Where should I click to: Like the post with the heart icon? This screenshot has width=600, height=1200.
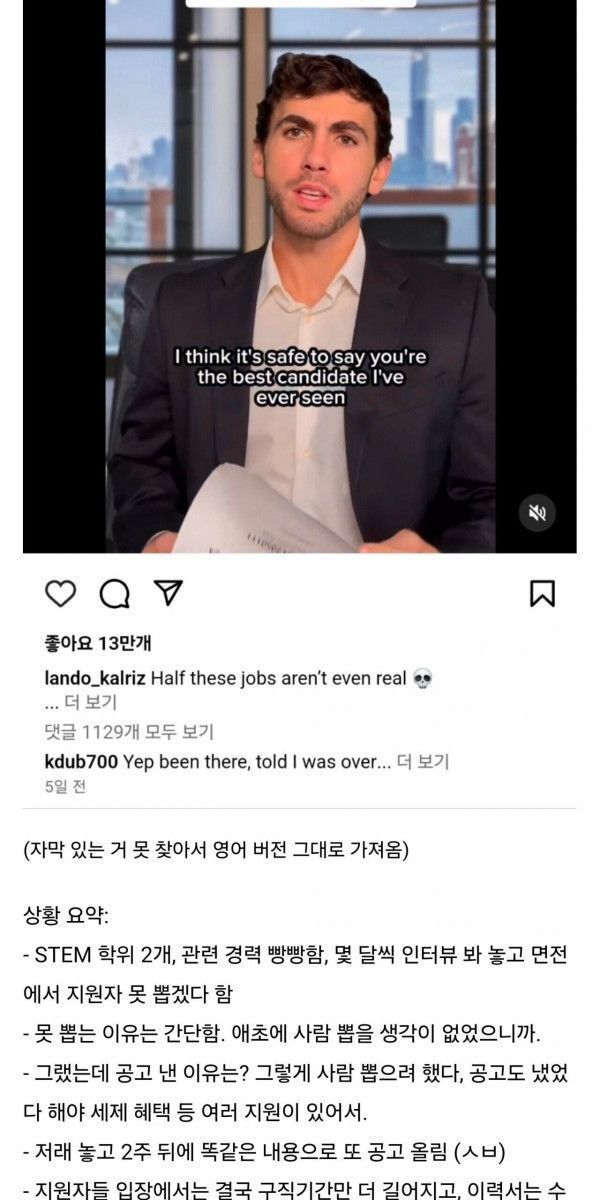click(x=61, y=593)
